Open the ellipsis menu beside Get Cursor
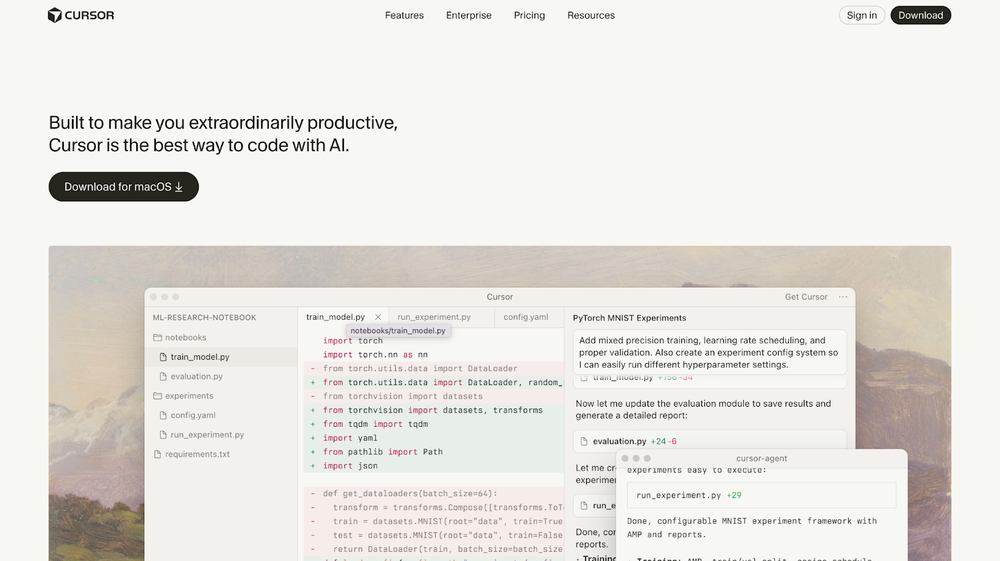Image resolution: width=1000 pixels, height=561 pixels. (x=844, y=297)
